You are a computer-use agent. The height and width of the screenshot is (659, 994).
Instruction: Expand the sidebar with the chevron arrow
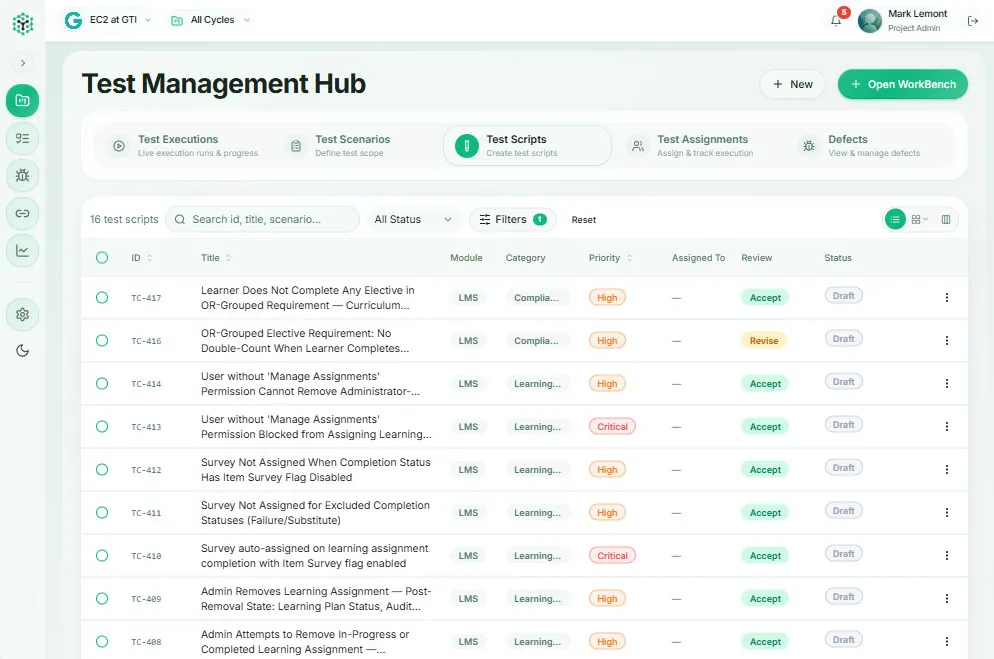pos(23,63)
